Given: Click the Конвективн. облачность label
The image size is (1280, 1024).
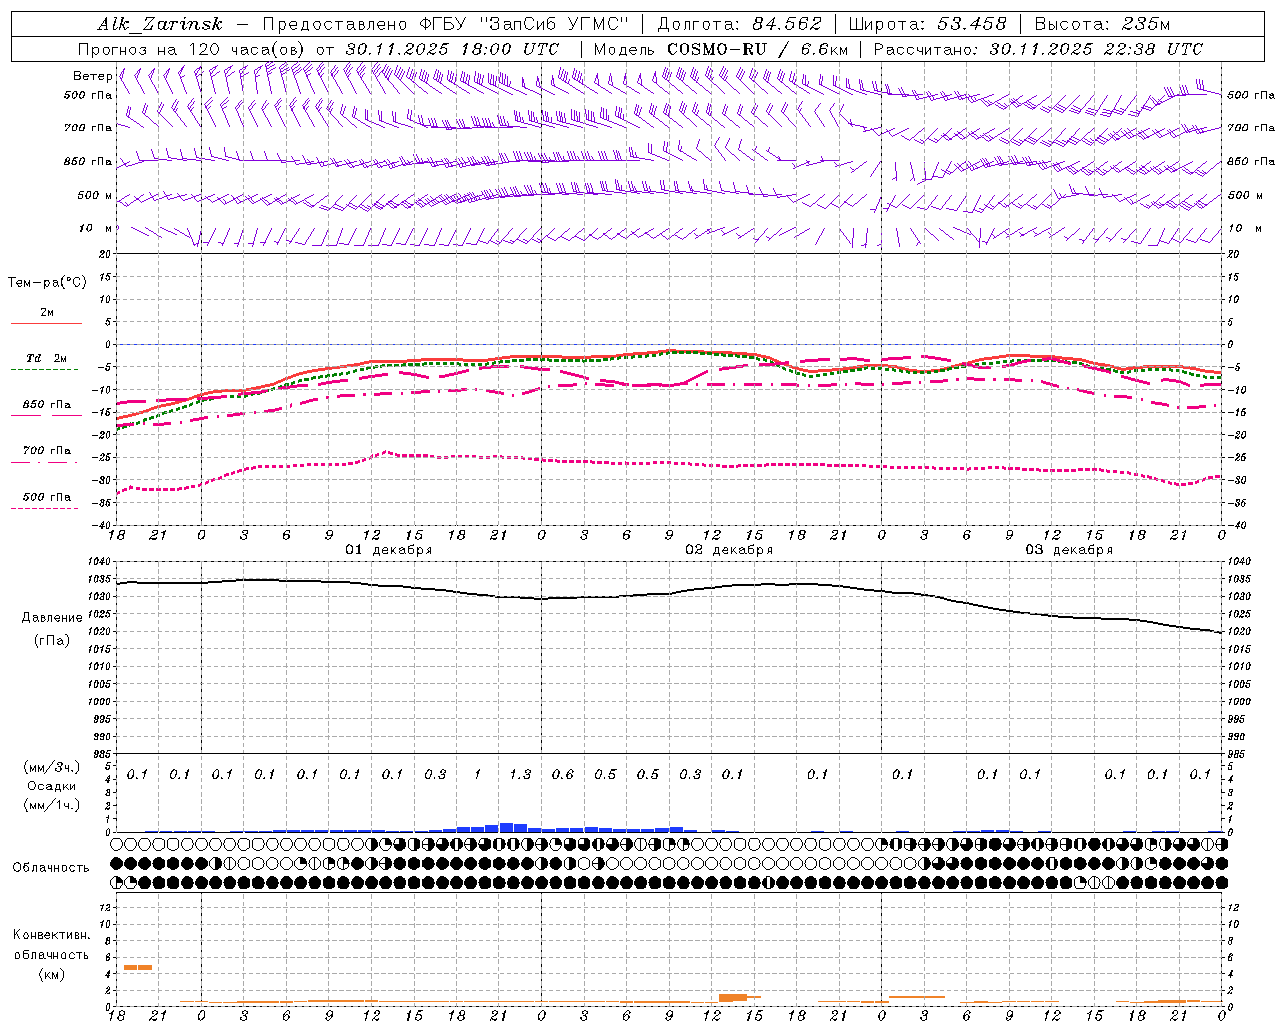Looking at the screenshot, I should tap(52, 945).
